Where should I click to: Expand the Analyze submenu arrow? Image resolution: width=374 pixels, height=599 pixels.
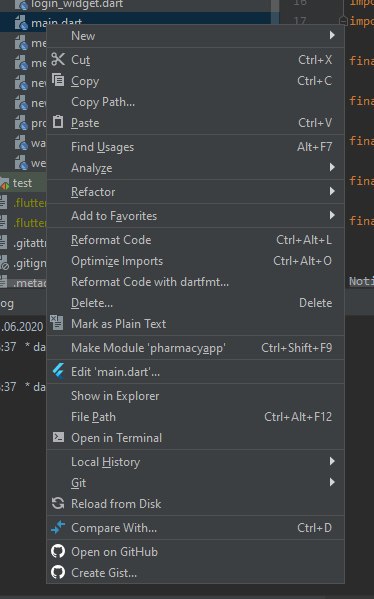tap(332, 167)
